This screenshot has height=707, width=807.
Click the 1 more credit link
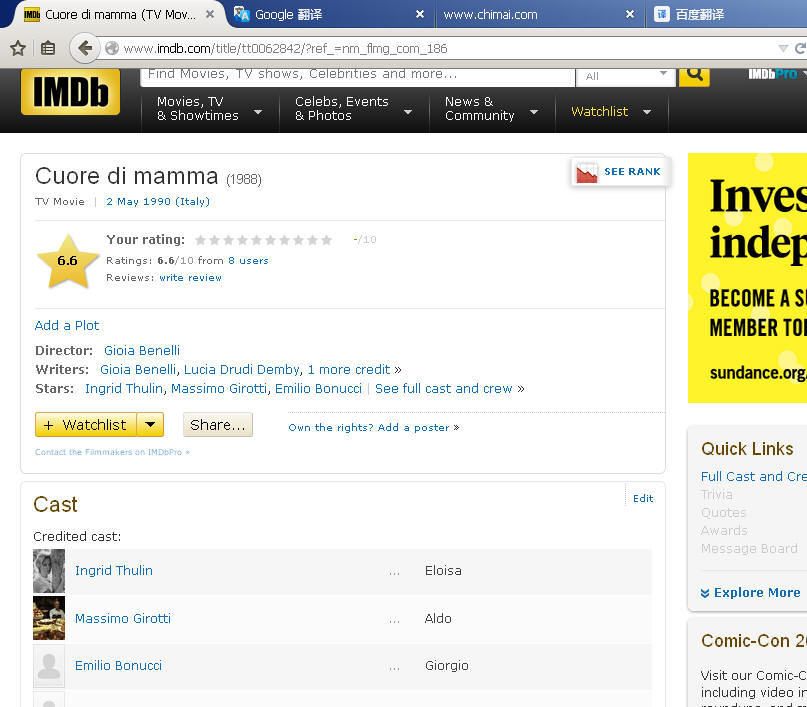coord(349,370)
